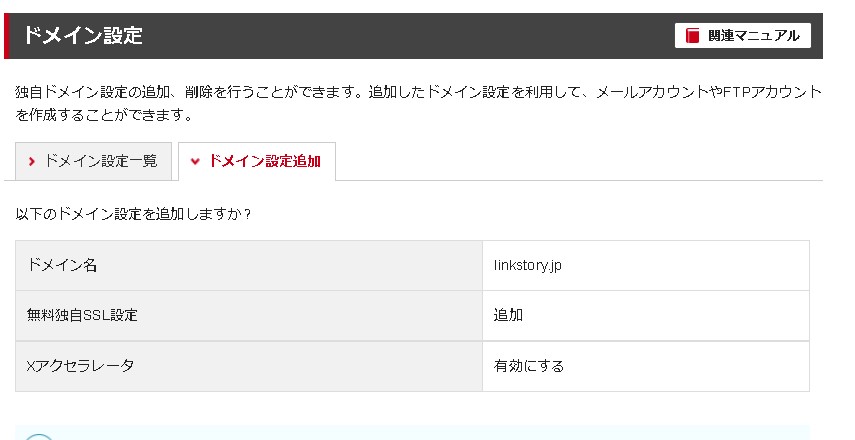
Task: Select the ドメイン名 row label
Action: [62, 266]
